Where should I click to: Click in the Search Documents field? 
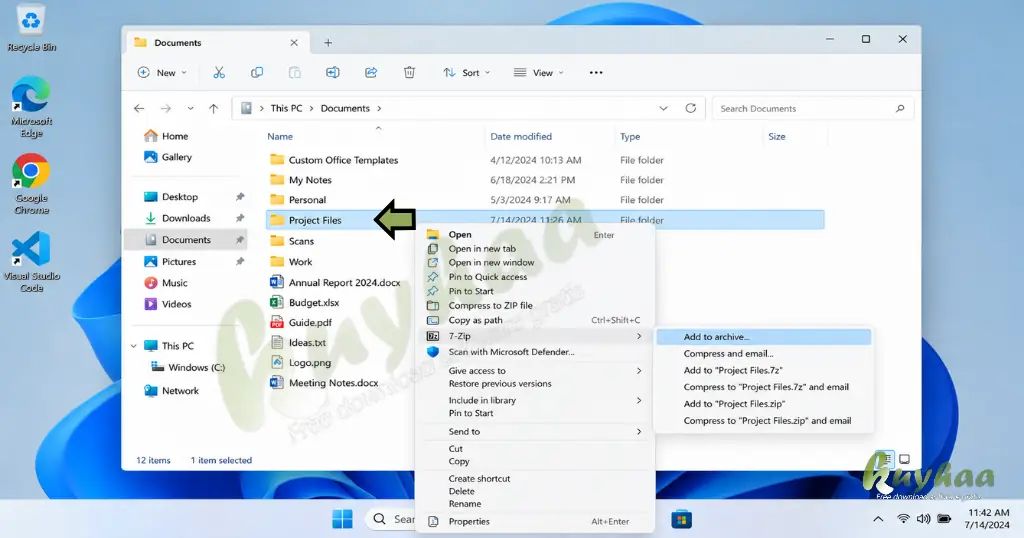pyautogui.click(x=812, y=108)
